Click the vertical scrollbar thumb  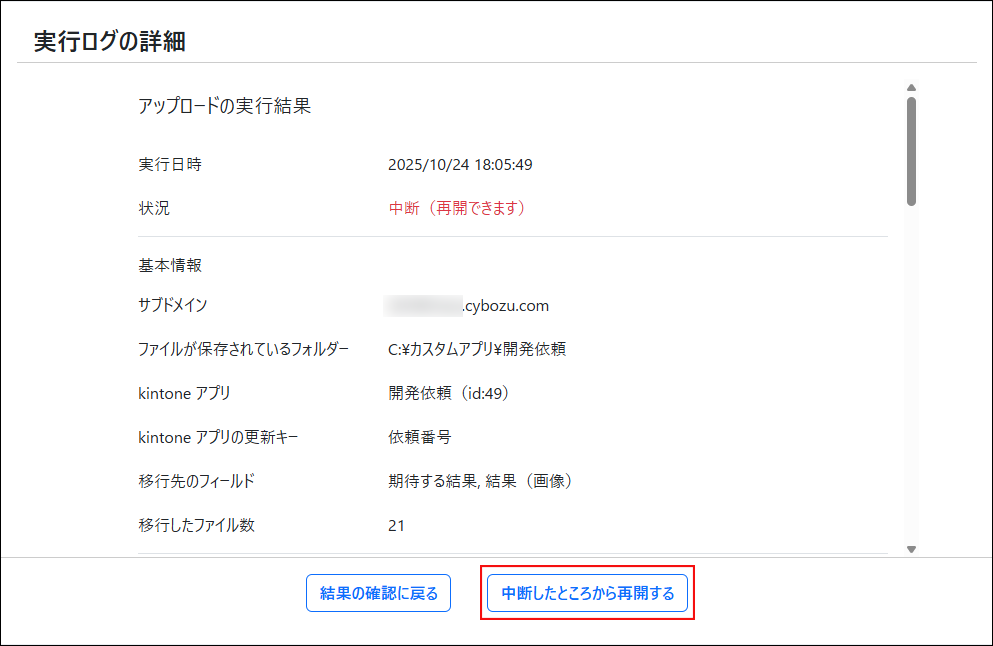pyautogui.click(x=911, y=150)
